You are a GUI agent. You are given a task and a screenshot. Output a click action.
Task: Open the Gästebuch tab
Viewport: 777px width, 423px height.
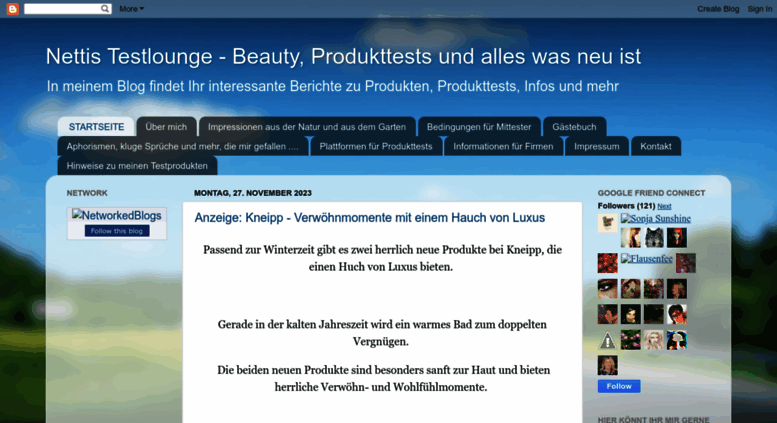point(574,127)
